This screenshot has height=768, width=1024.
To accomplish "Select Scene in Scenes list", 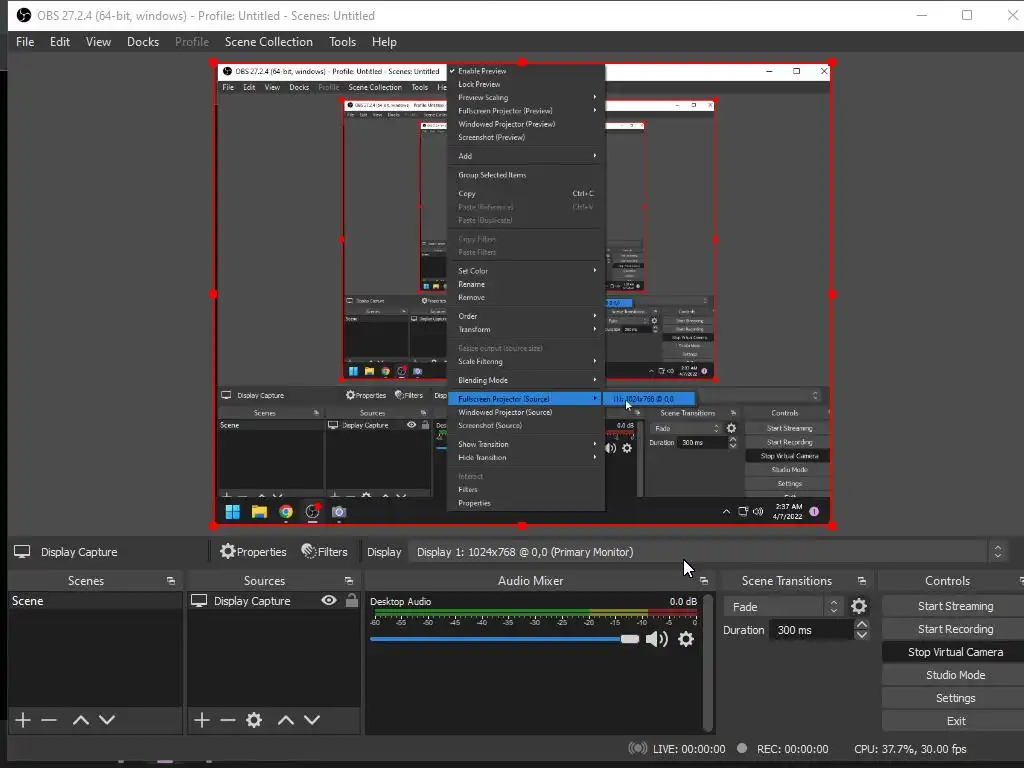I will 95,601.
